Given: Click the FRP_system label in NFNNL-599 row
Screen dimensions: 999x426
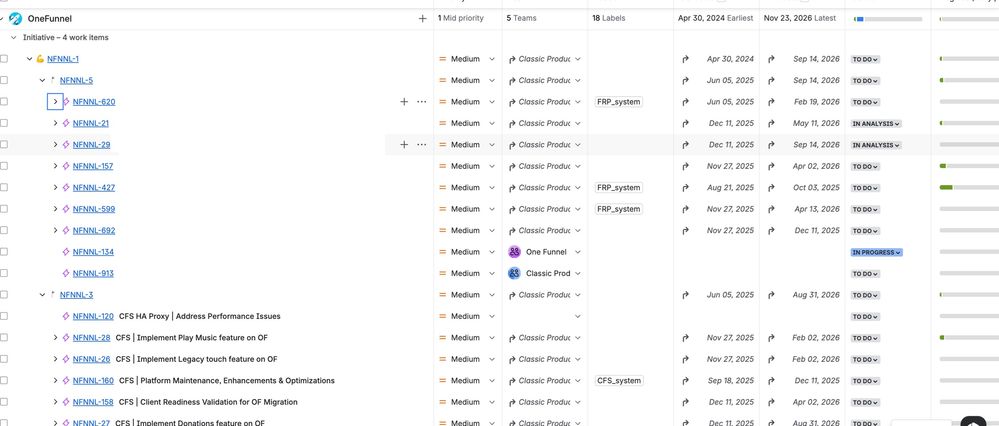Looking at the screenshot, I should coord(618,209).
